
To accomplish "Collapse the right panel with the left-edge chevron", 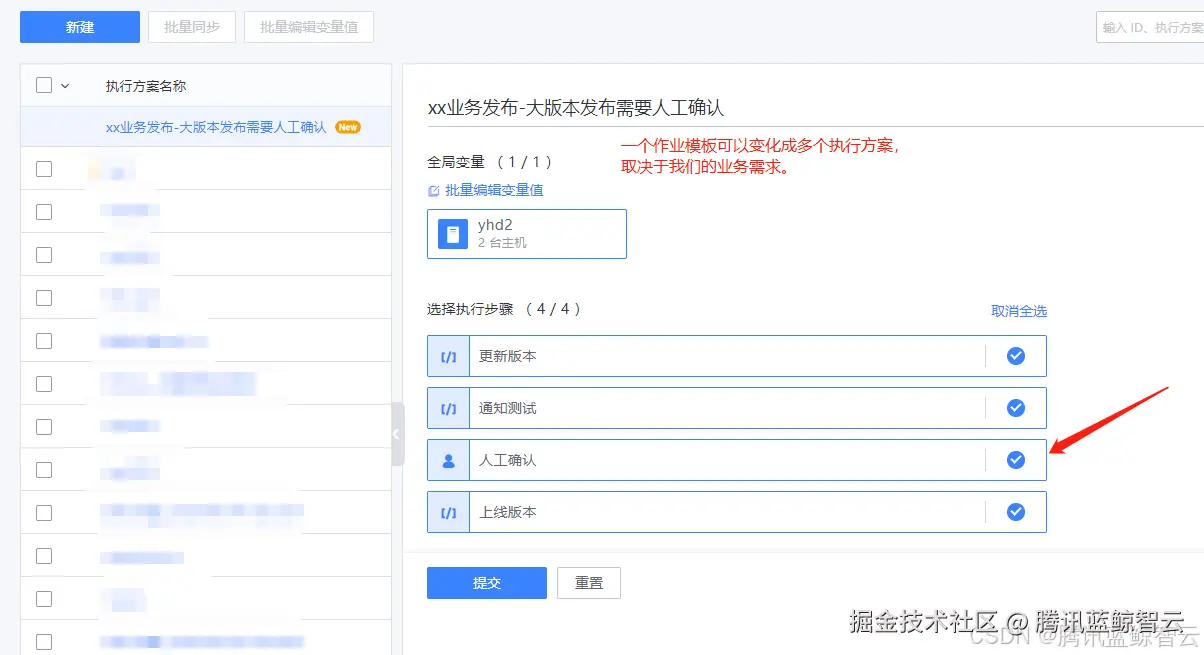I will tap(396, 435).
